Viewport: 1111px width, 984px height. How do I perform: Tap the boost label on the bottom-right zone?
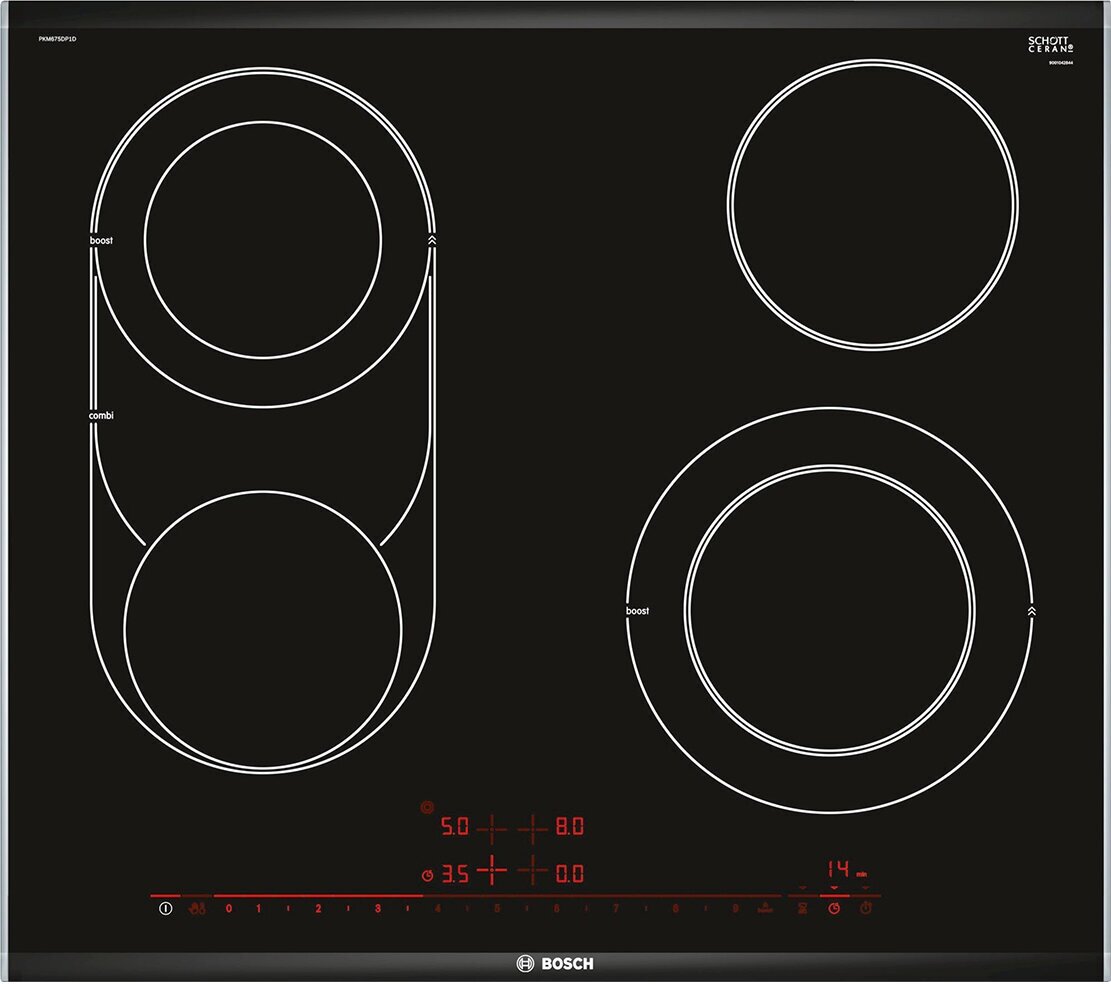(637, 611)
